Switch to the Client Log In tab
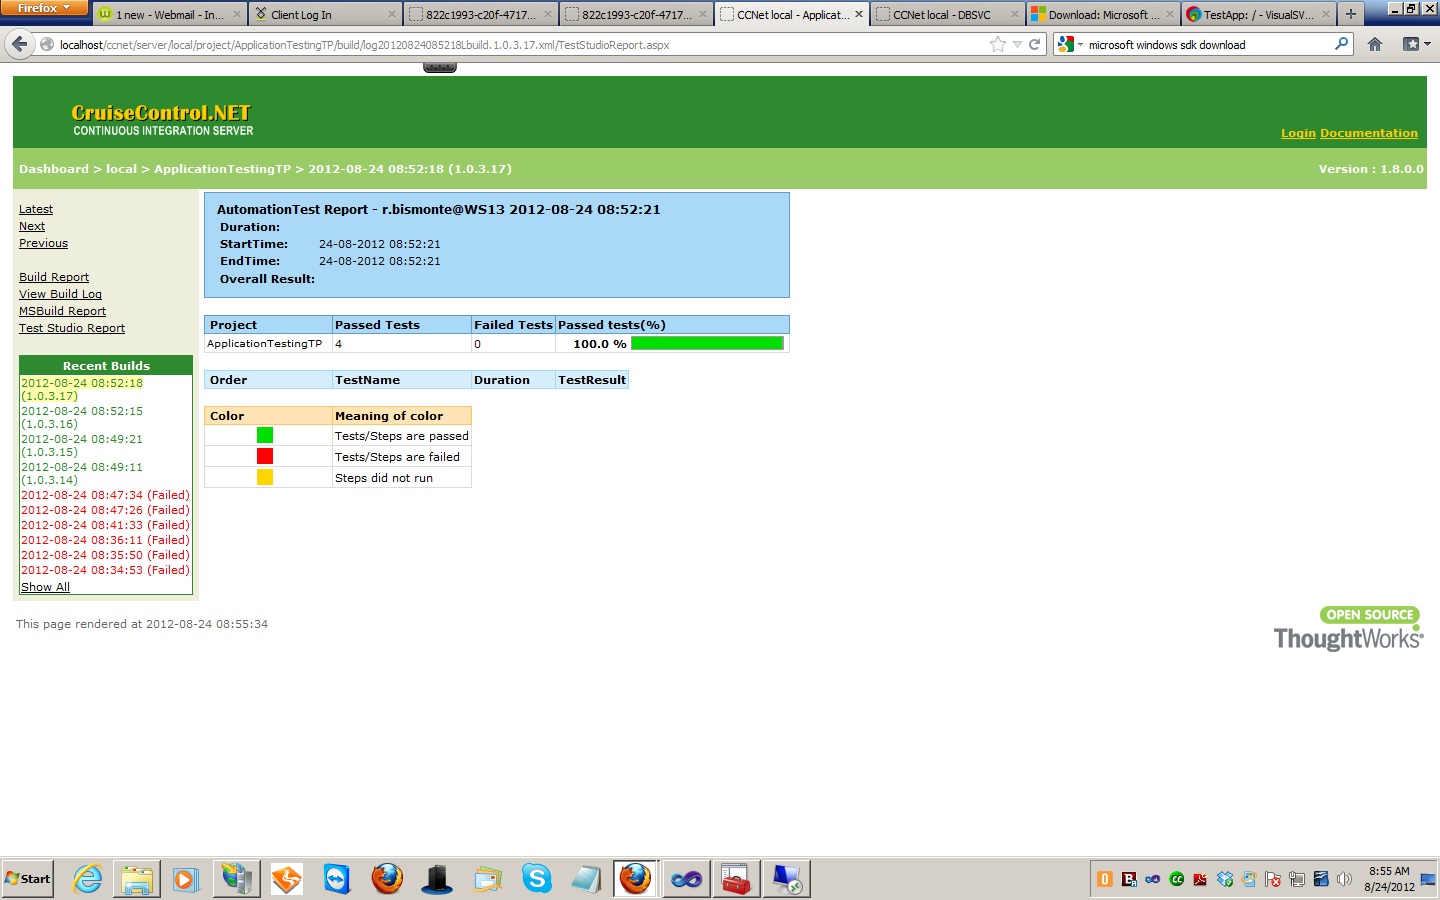 click(x=325, y=14)
